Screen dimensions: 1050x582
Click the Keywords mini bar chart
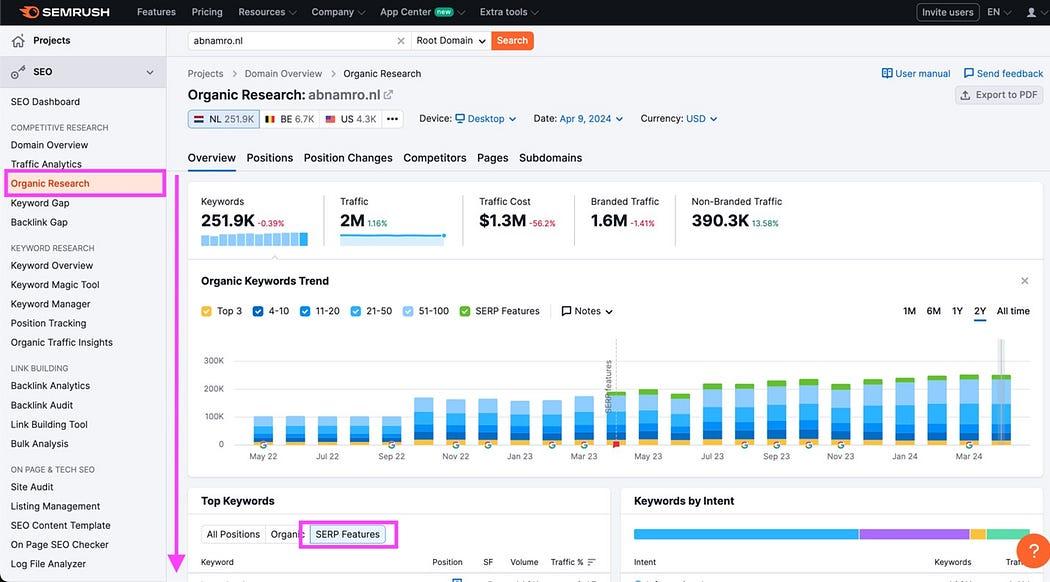[254, 239]
